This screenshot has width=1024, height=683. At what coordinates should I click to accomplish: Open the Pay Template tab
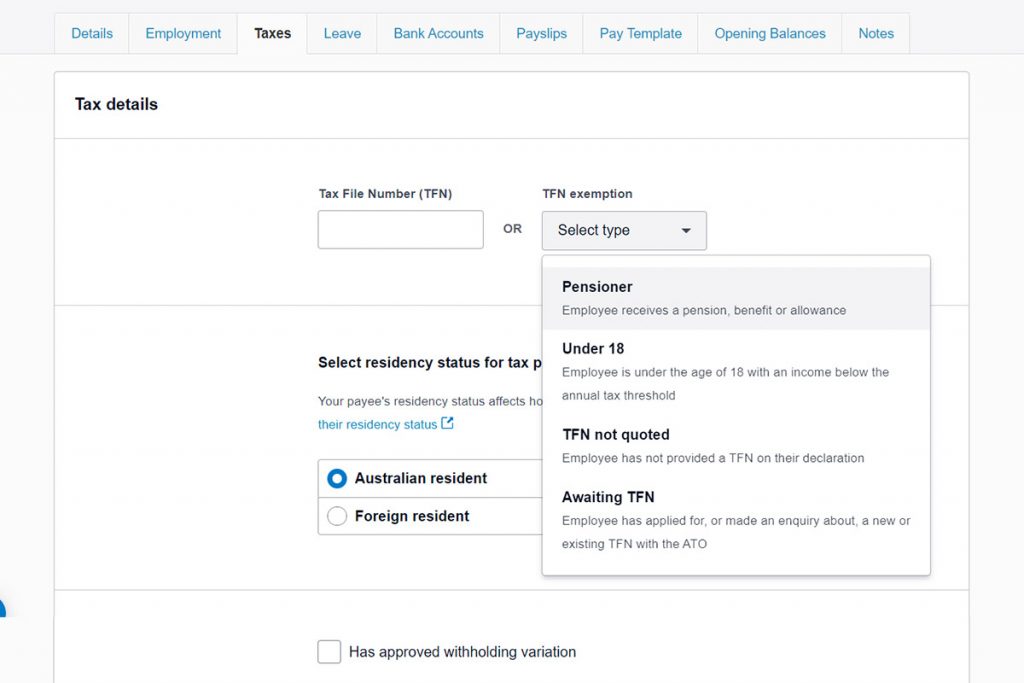click(x=639, y=33)
